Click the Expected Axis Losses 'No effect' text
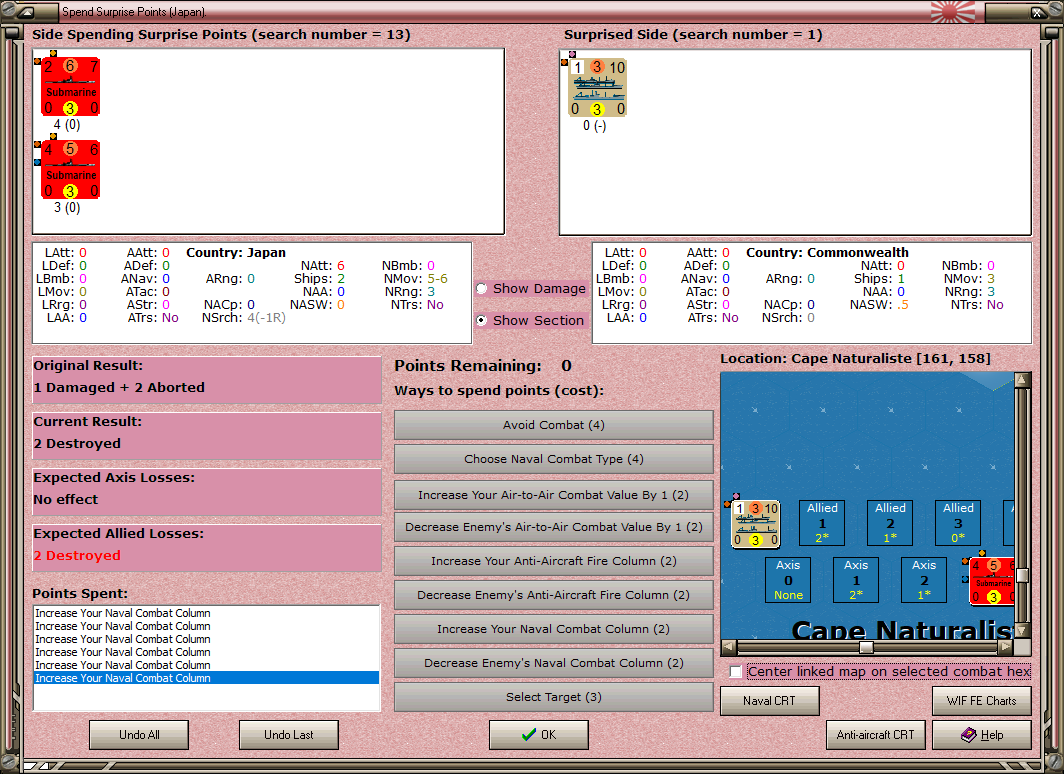The width and height of the screenshot is (1064, 774). click(65, 499)
